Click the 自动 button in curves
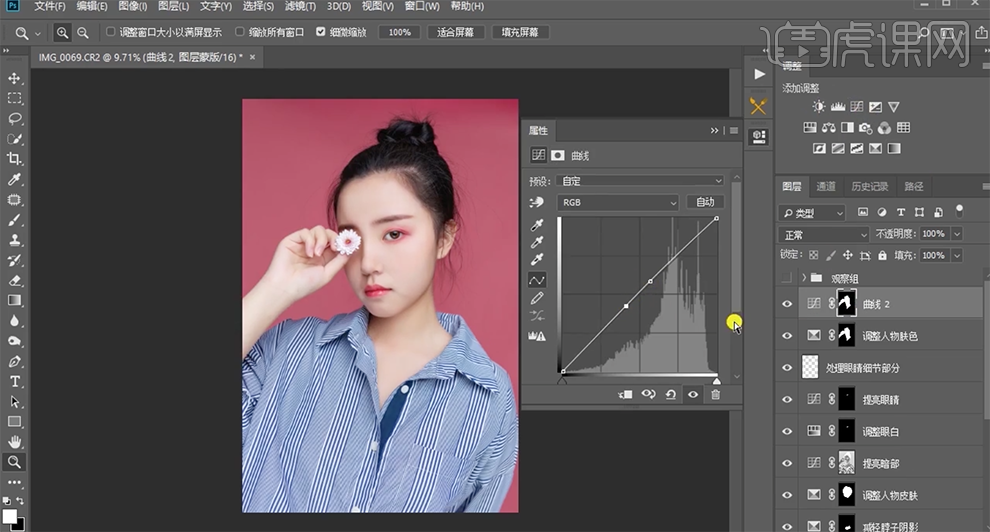990x532 pixels. (x=705, y=202)
